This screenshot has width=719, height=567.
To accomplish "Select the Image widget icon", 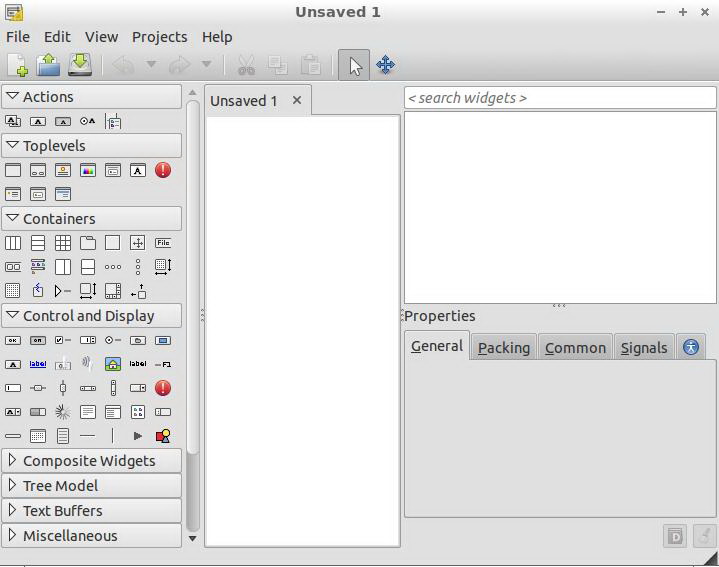I will tap(113, 364).
